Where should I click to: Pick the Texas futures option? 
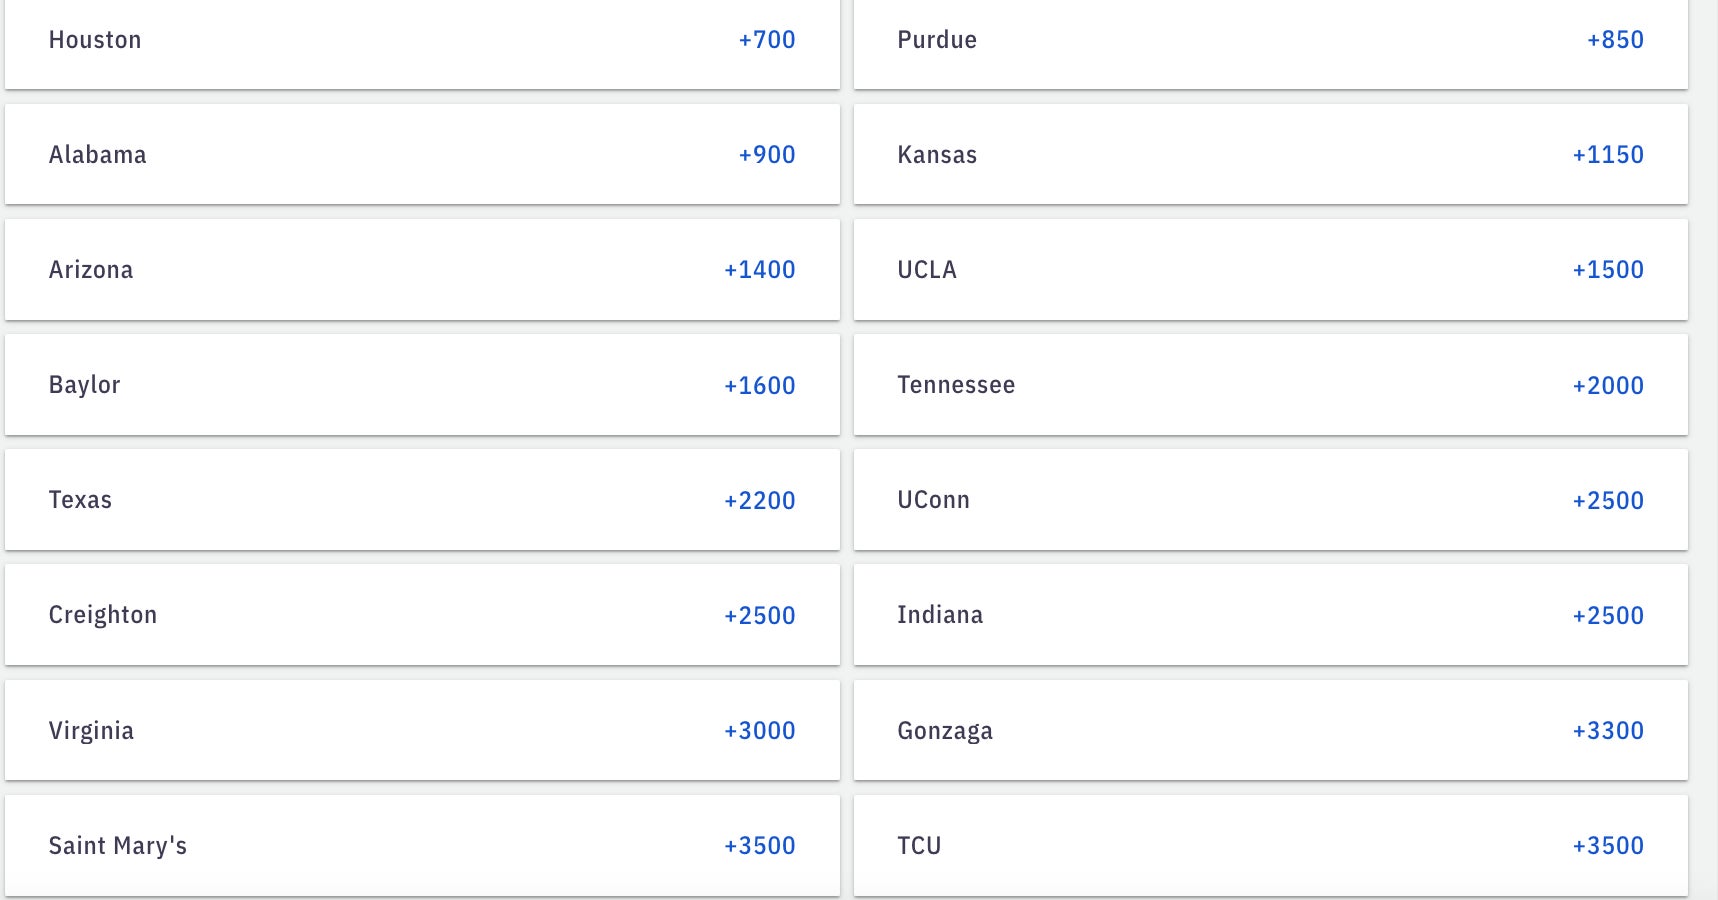pyautogui.click(x=422, y=500)
